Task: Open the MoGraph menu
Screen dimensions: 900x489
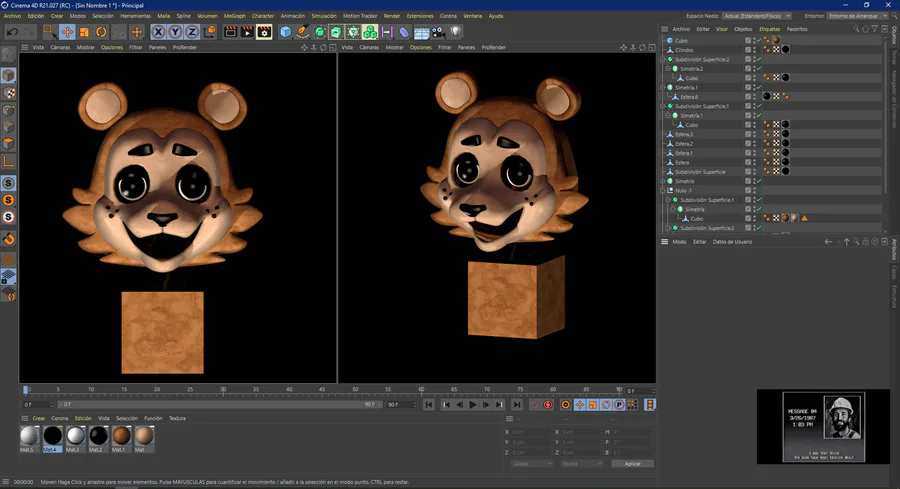Action: tap(234, 16)
